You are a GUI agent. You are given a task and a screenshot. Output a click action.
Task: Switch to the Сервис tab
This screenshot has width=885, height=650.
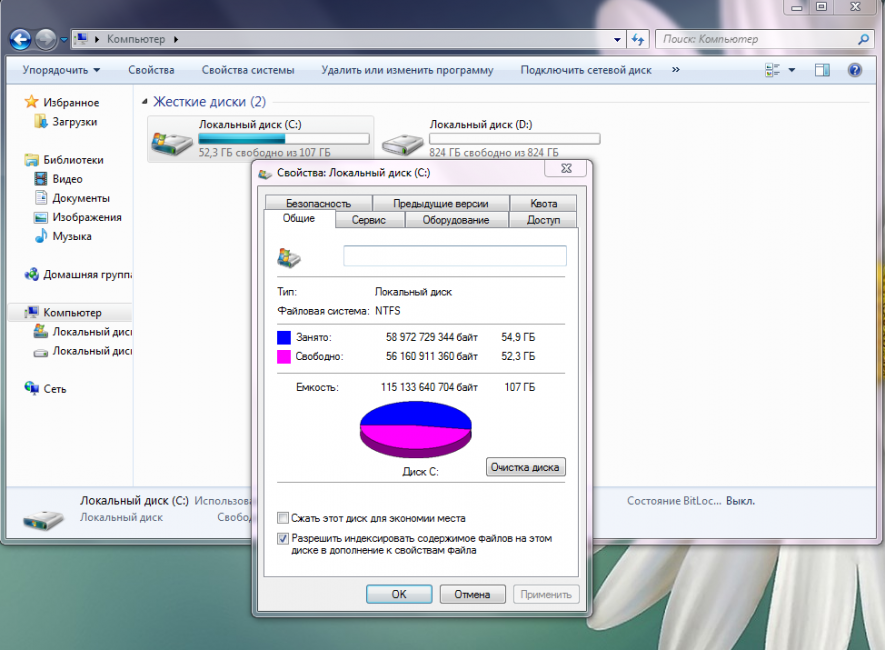pos(369,220)
